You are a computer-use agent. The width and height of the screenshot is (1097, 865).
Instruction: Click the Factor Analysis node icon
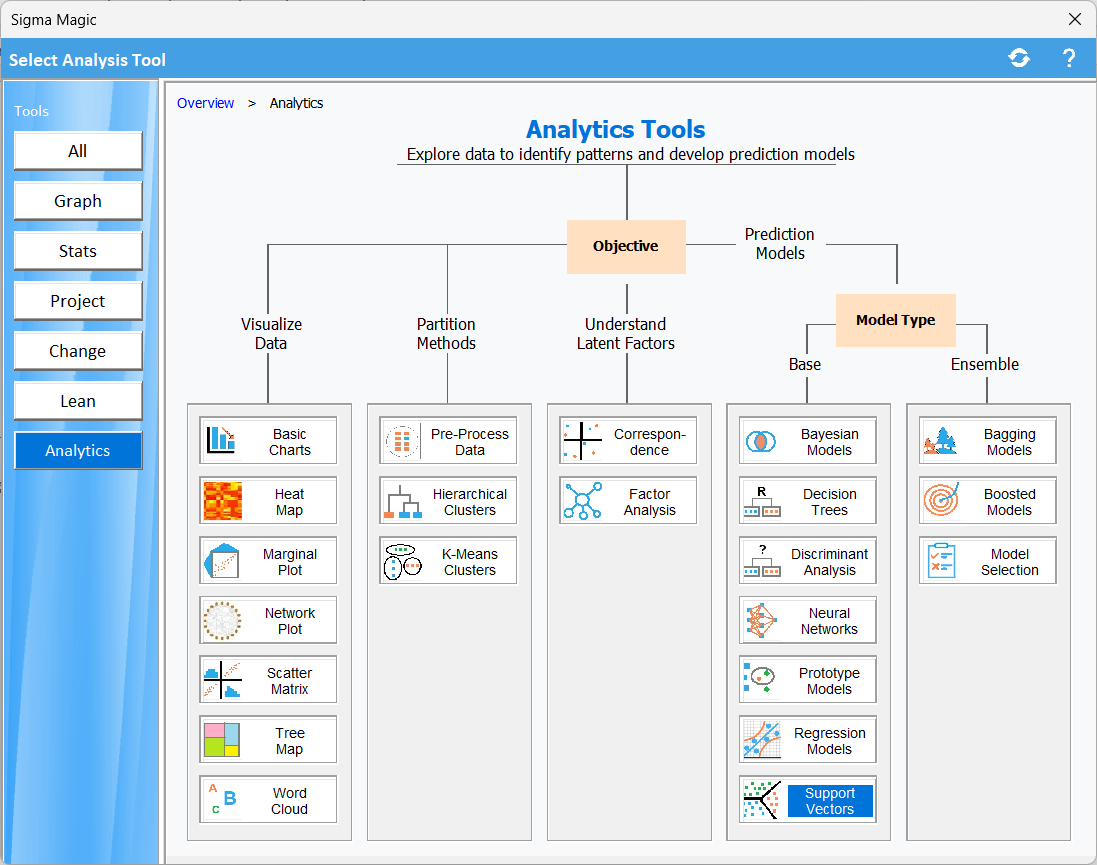coord(582,501)
